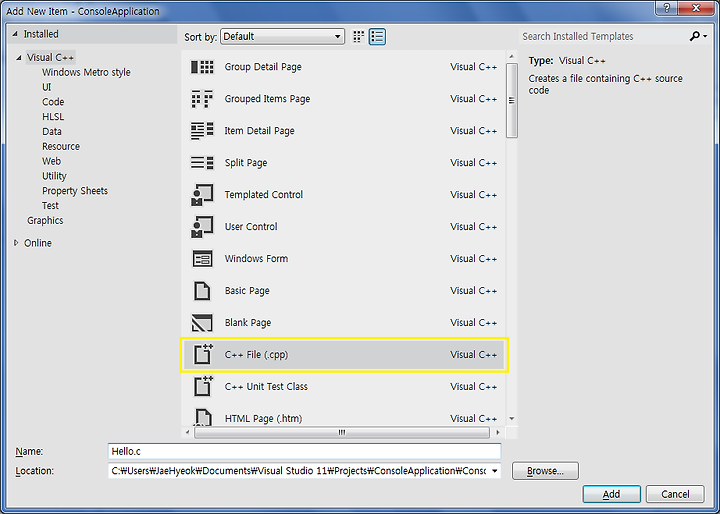The width and height of the screenshot is (720, 514).
Task: Select the Utility category
Action: 54,176
